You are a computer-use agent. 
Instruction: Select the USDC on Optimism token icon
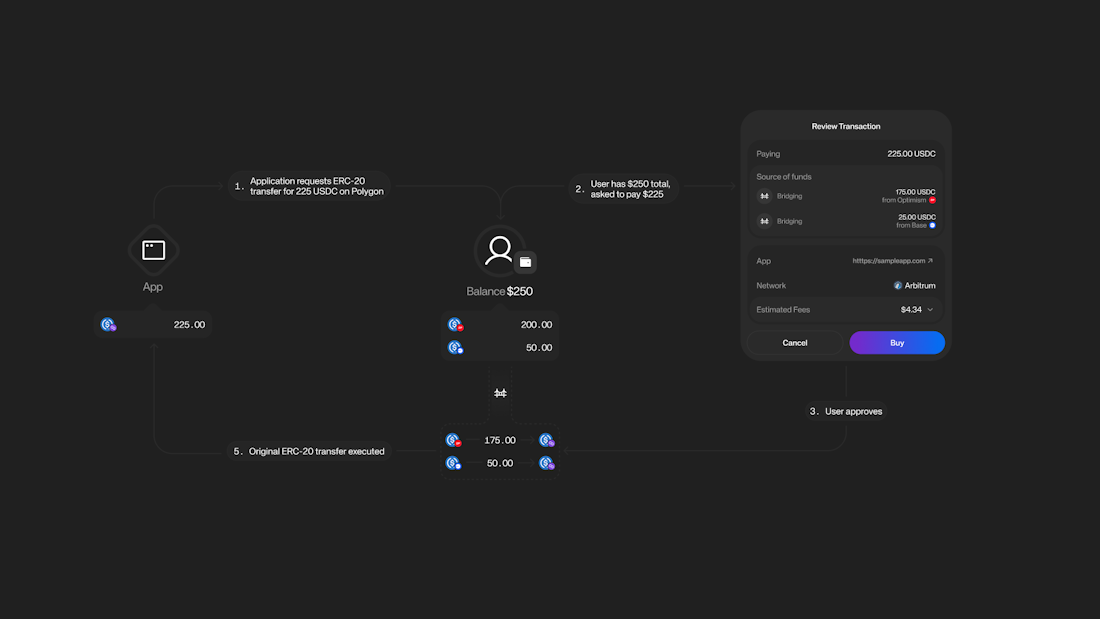point(456,324)
